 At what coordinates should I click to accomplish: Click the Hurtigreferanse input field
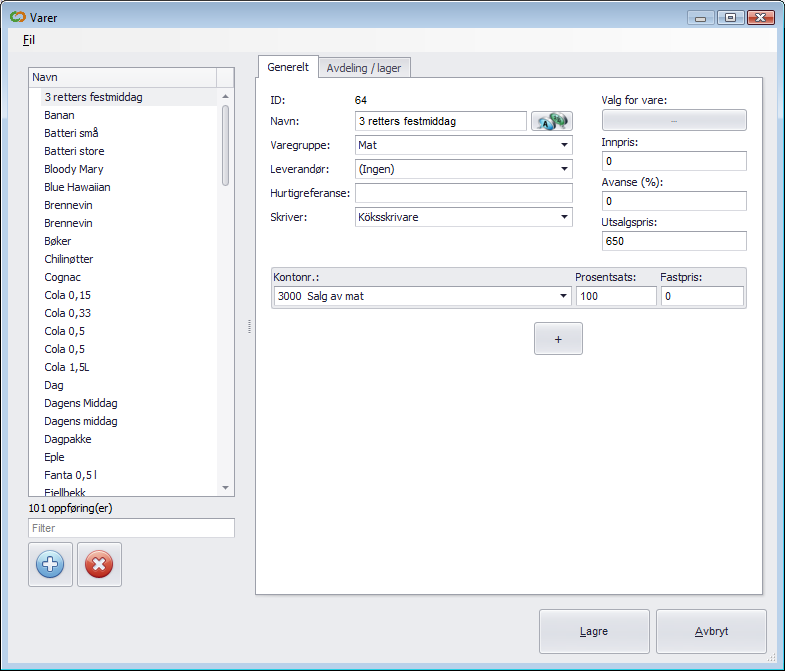coord(464,193)
